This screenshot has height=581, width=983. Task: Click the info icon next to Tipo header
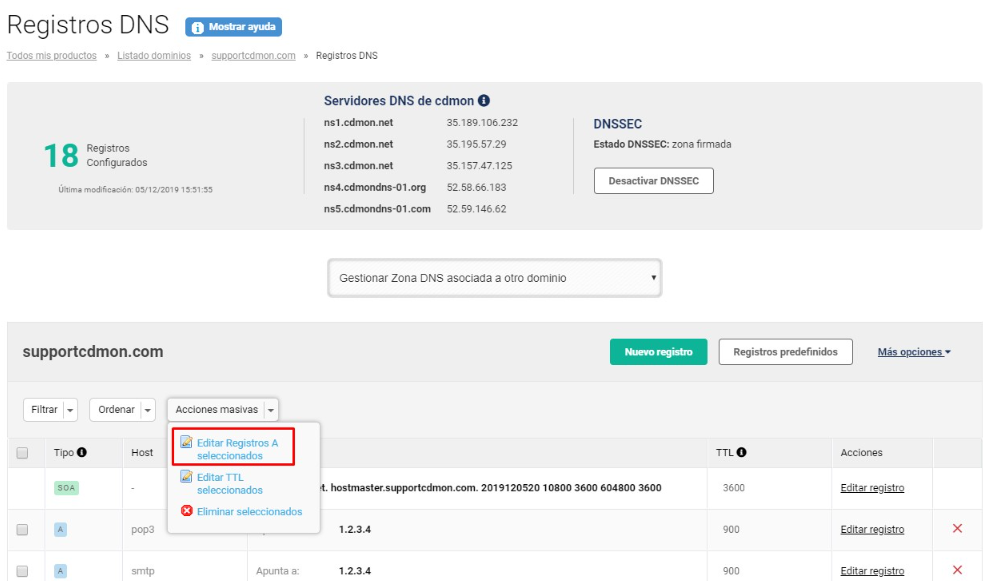point(82,453)
